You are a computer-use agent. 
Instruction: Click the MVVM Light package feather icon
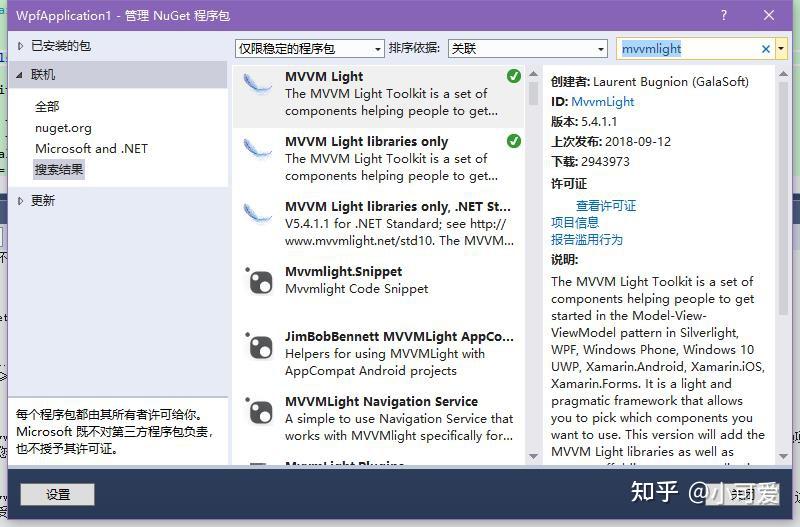tap(257, 84)
